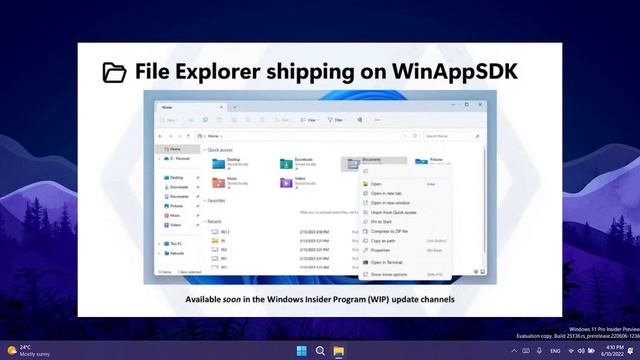Image resolution: width=640 pixels, height=360 pixels.
Task: Open File Explorer from the taskbar
Action: 338,351
